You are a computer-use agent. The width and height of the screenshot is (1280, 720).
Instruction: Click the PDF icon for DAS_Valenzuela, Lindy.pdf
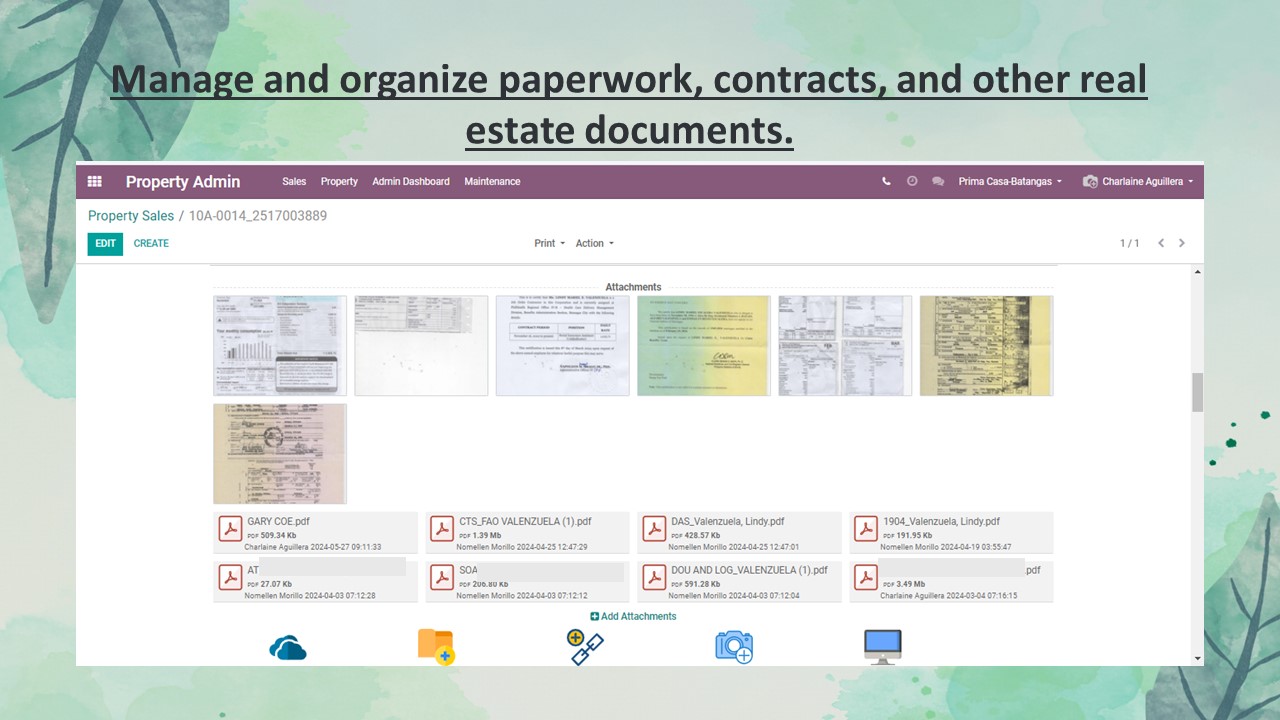coord(655,529)
